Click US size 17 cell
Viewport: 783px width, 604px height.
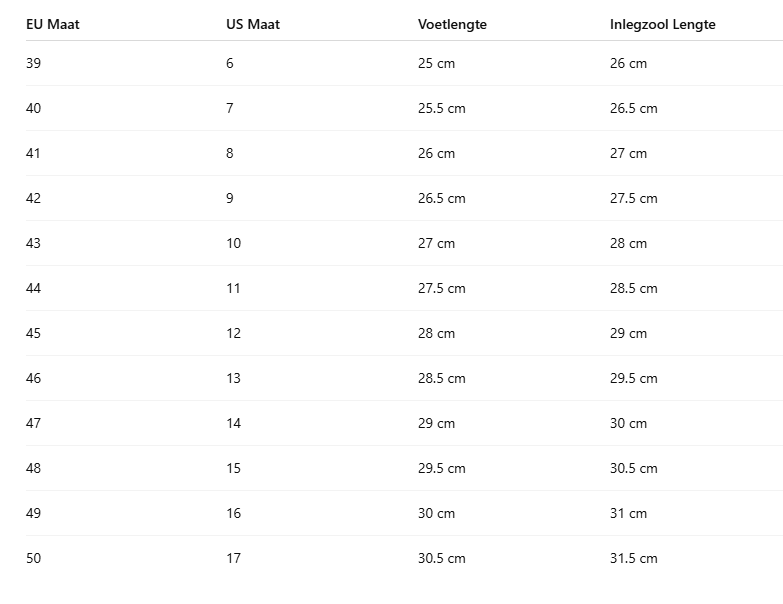point(233,558)
